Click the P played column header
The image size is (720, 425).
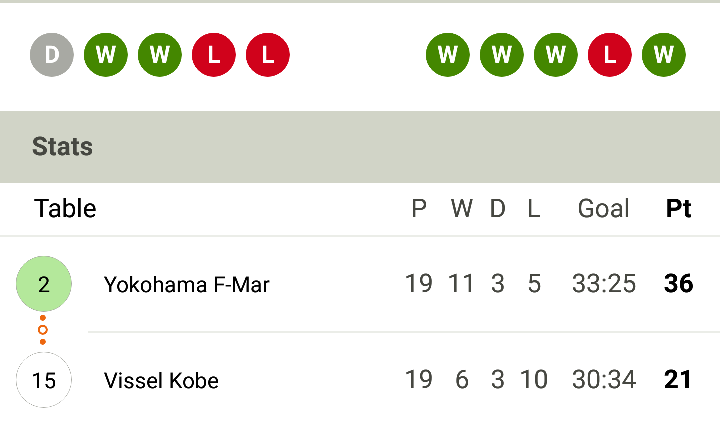pos(419,209)
